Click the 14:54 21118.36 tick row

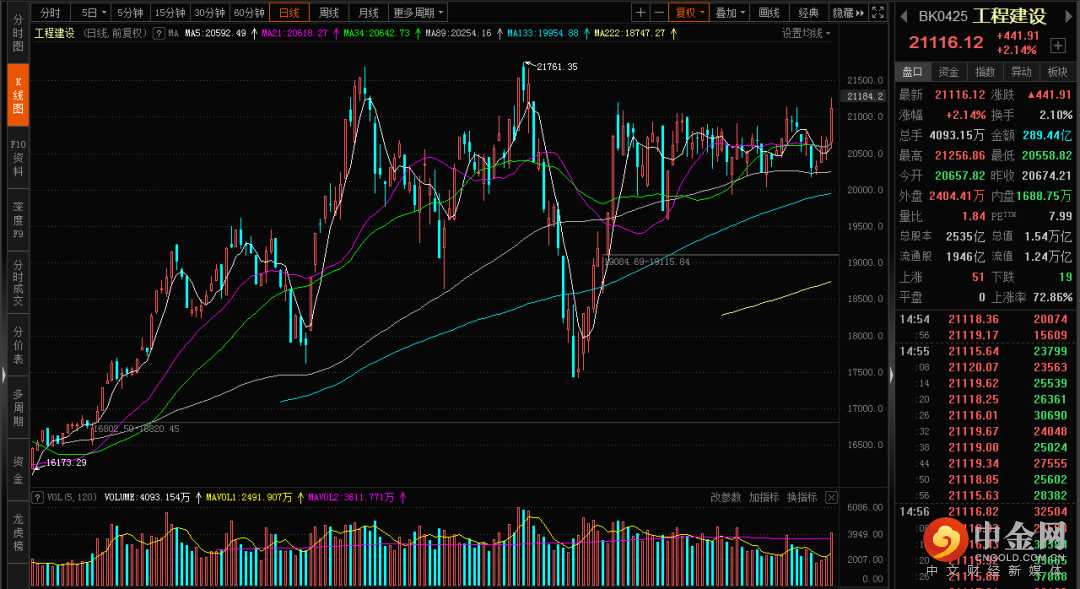(984, 319)
